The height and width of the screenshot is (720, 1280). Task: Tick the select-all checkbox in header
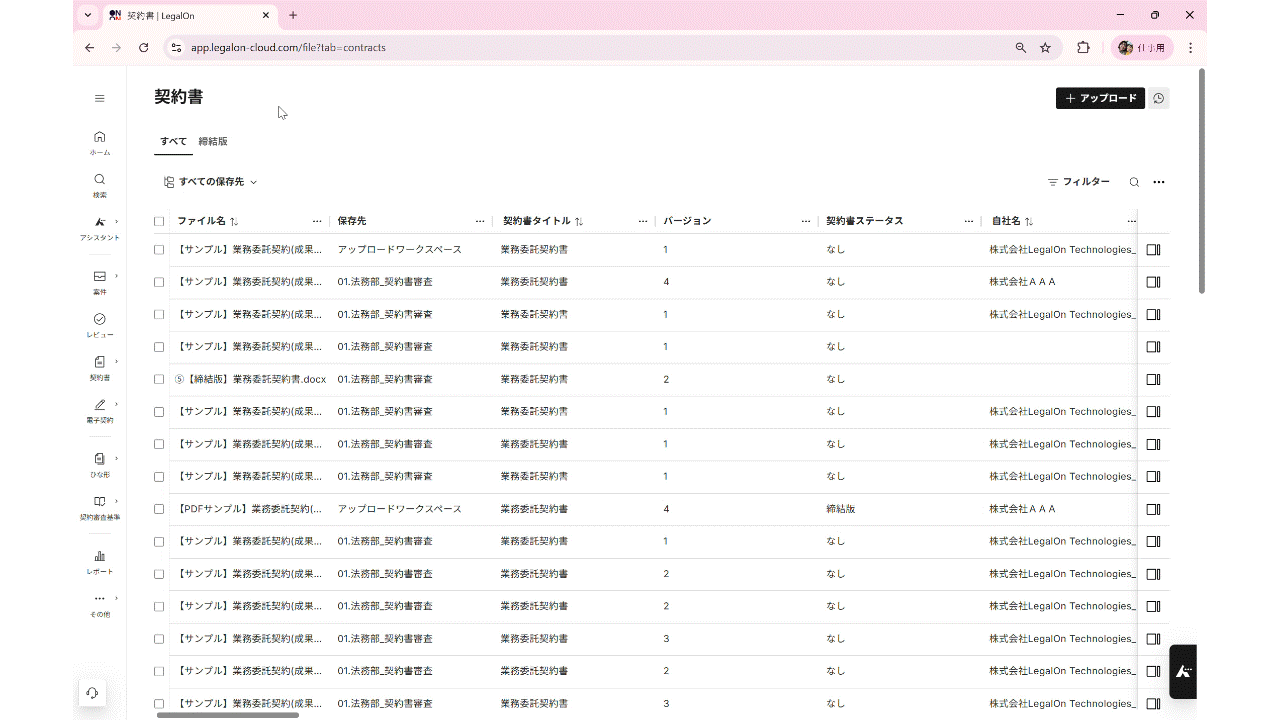click(159, 221)
